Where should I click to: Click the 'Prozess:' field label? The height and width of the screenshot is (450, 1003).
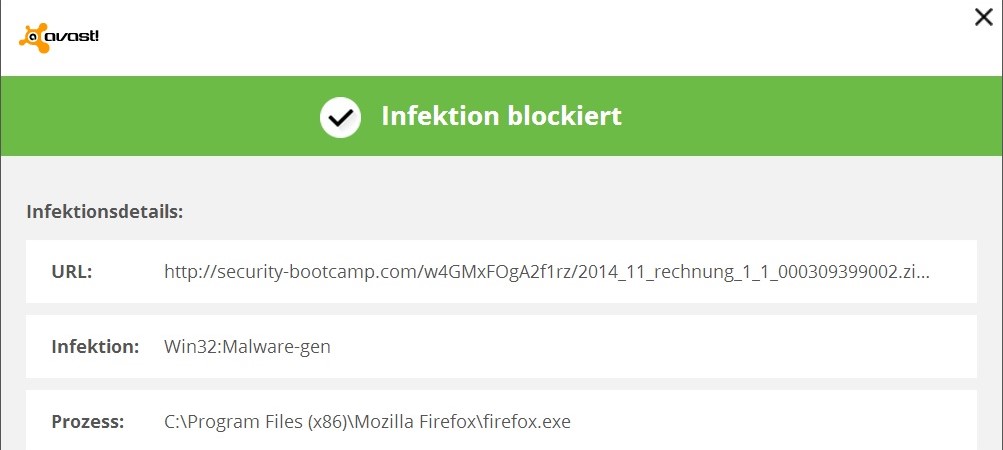pos(88,422)
